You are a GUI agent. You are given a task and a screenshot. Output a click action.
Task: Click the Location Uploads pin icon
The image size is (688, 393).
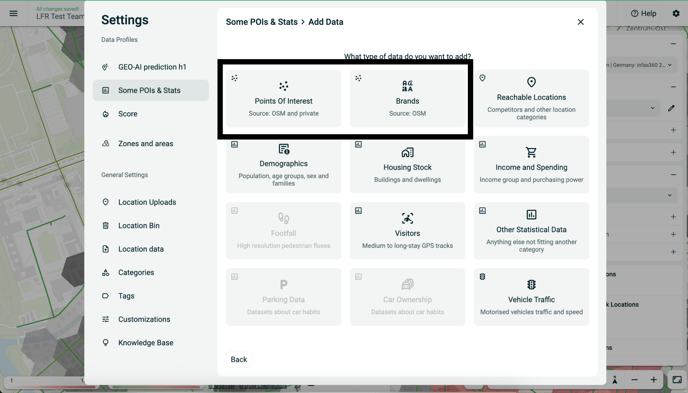click(105, 202)
